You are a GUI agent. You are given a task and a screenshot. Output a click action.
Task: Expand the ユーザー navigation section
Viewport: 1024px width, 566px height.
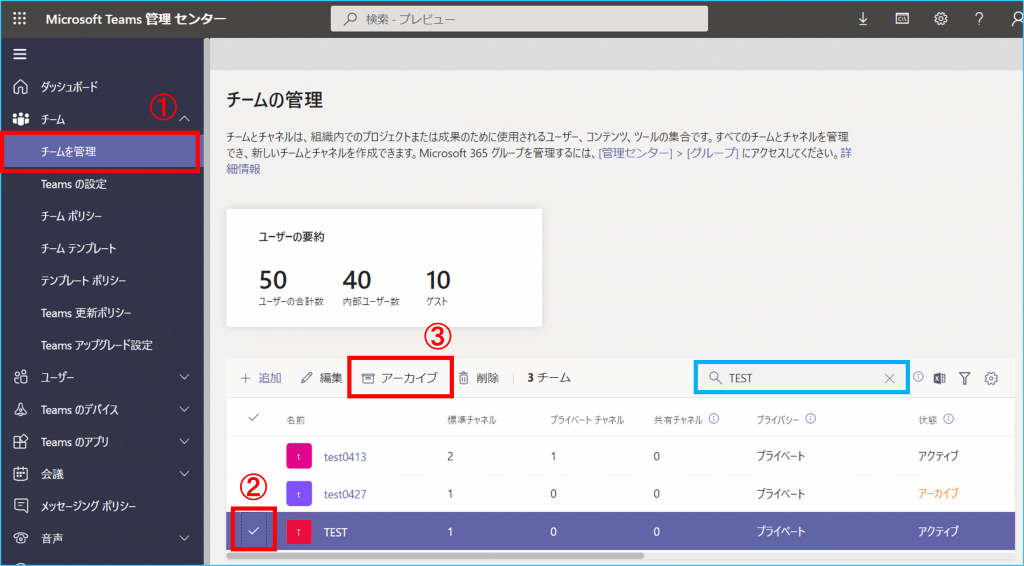click(184, 377)
